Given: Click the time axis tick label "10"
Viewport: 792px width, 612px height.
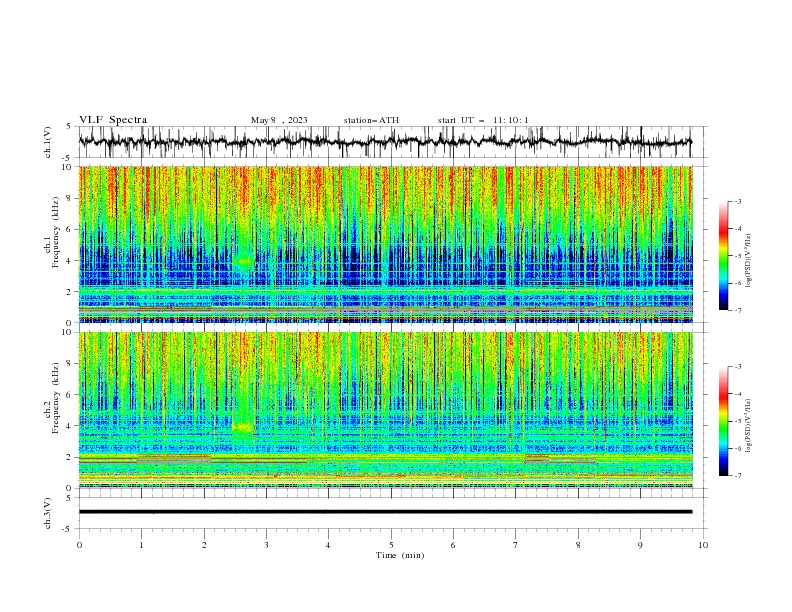Looking at the screenshot, I should point(703,545).
